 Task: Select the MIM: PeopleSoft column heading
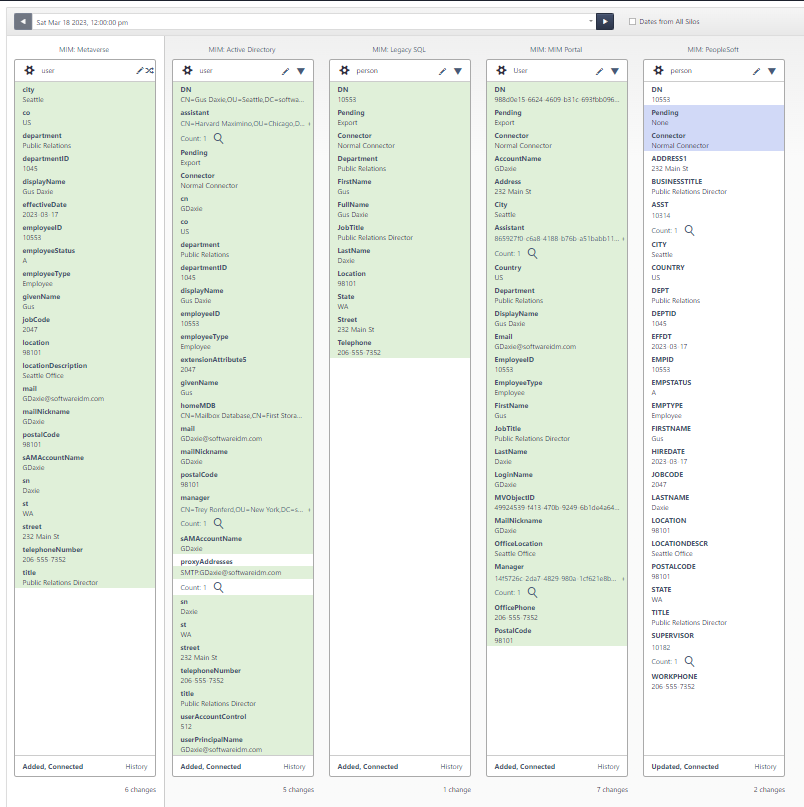click(713, 49)
